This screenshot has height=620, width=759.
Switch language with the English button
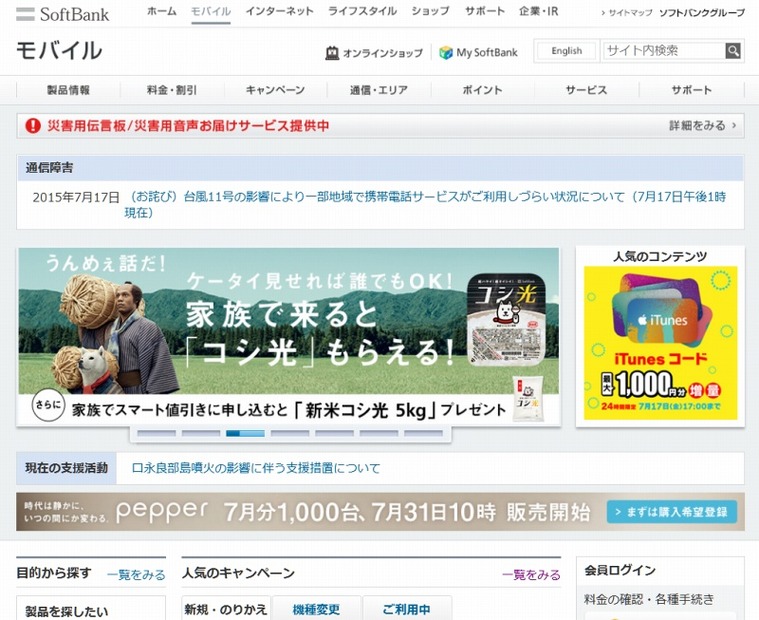coord(566,51)
